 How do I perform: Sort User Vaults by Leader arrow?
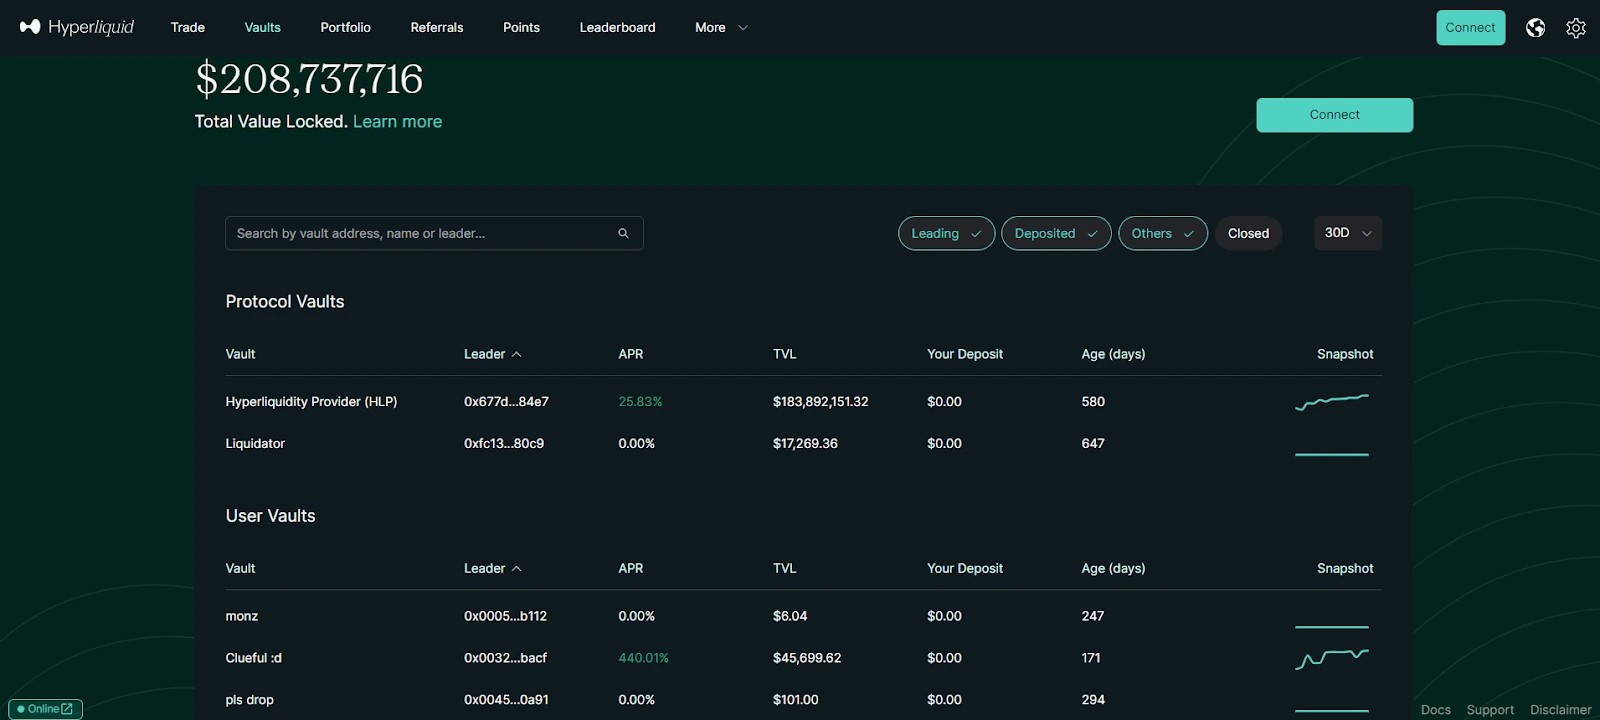517,568
